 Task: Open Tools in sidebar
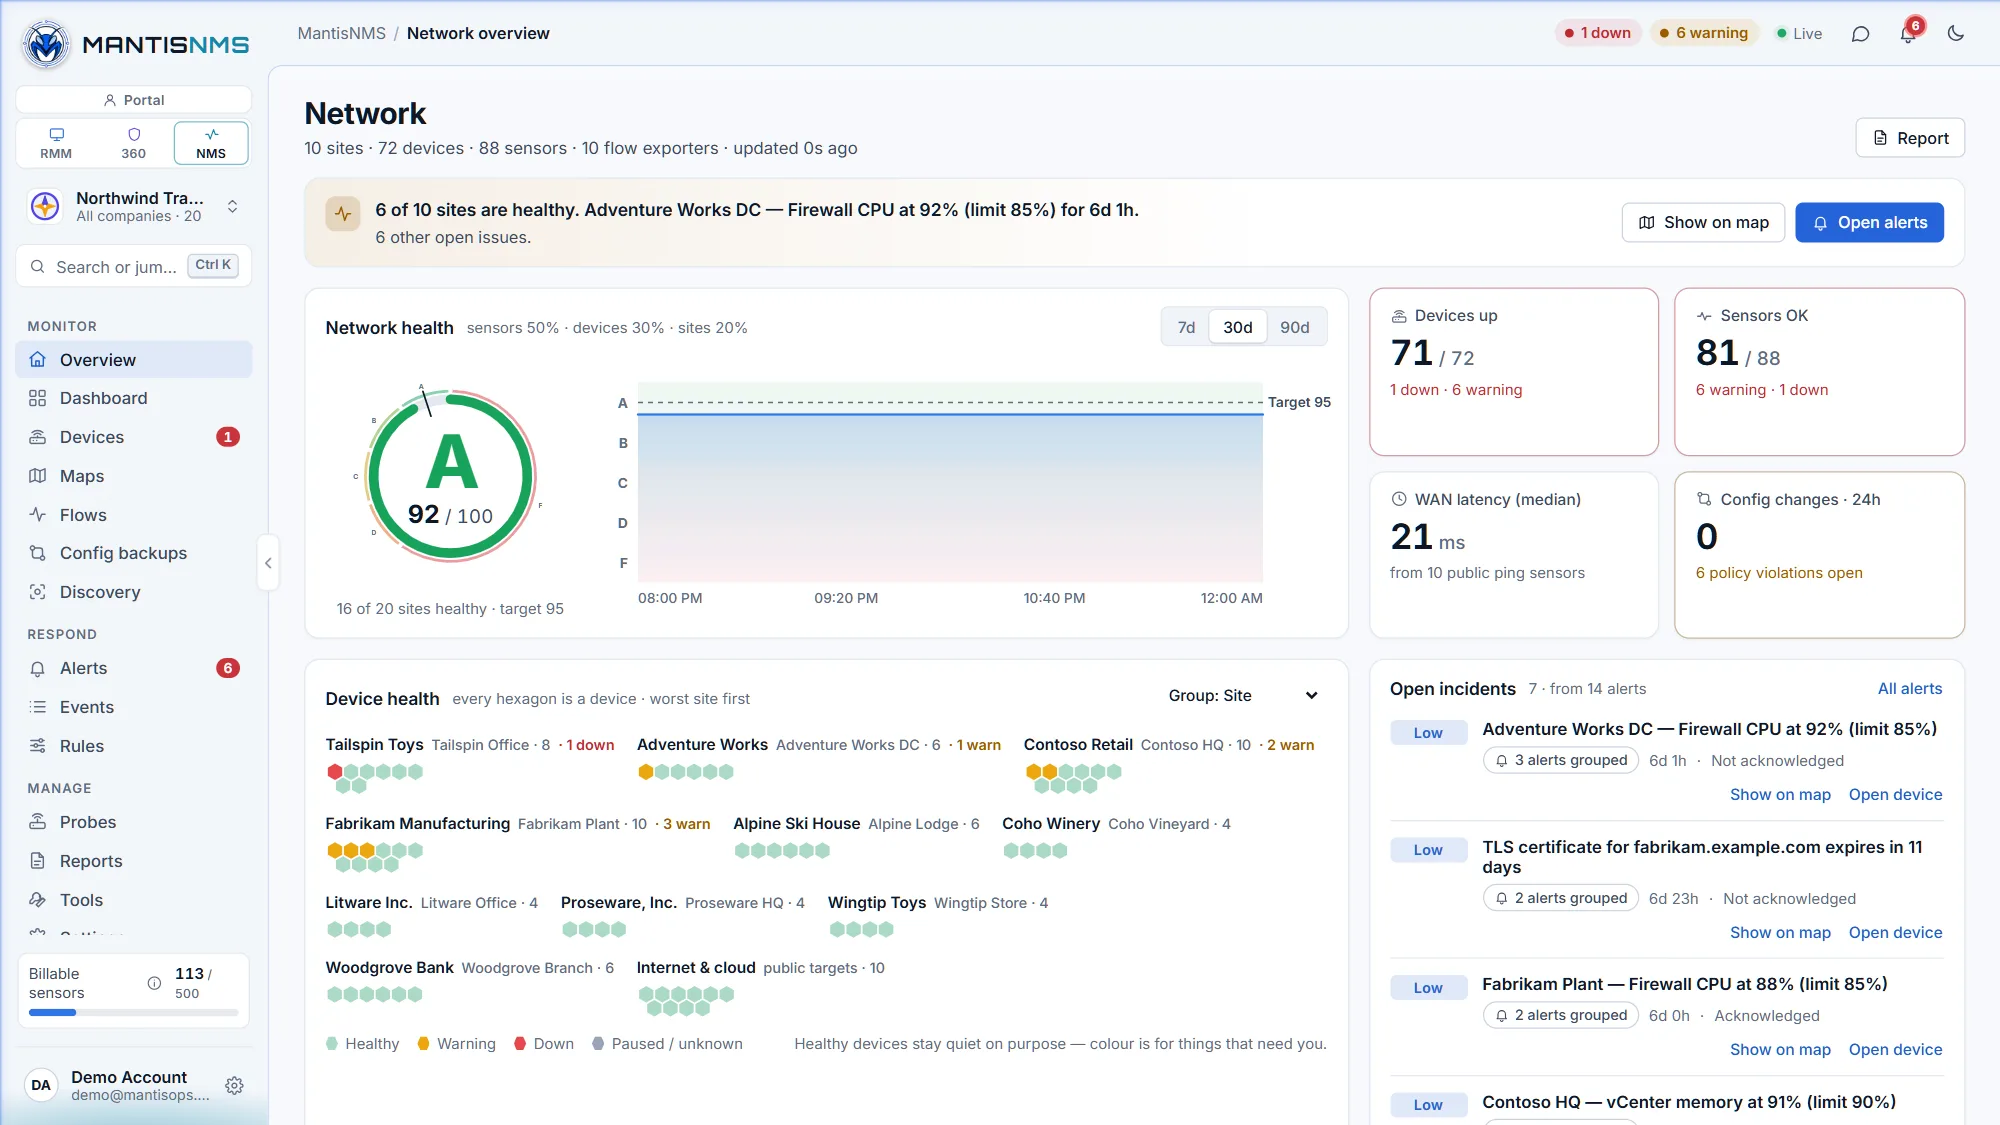[134, 900]
